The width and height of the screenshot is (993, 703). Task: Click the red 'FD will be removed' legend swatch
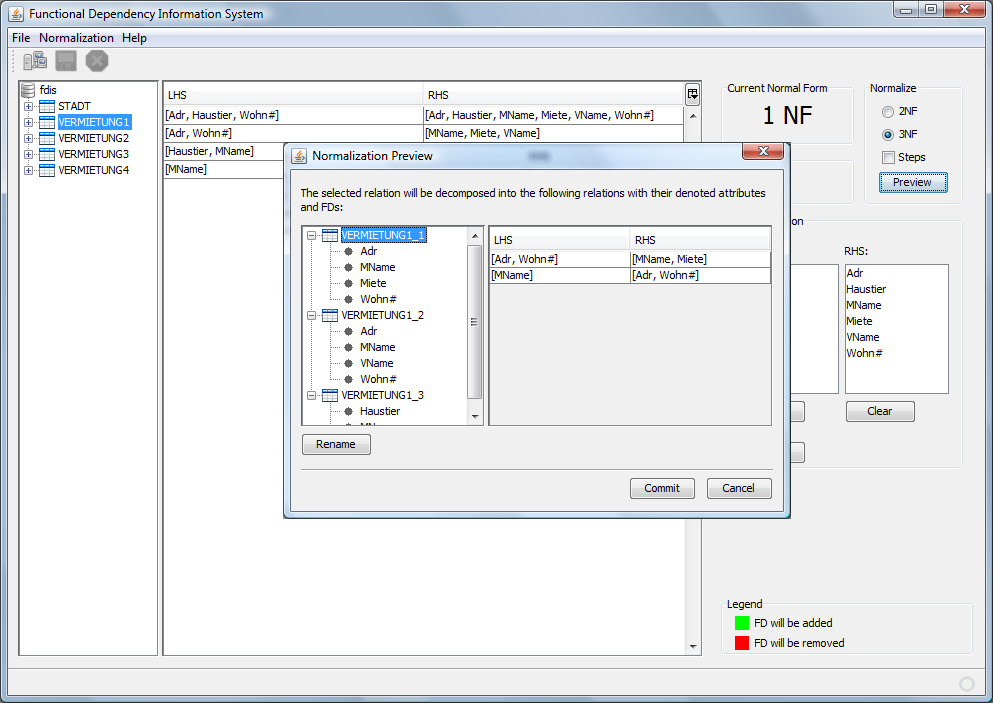click(742, 643)
